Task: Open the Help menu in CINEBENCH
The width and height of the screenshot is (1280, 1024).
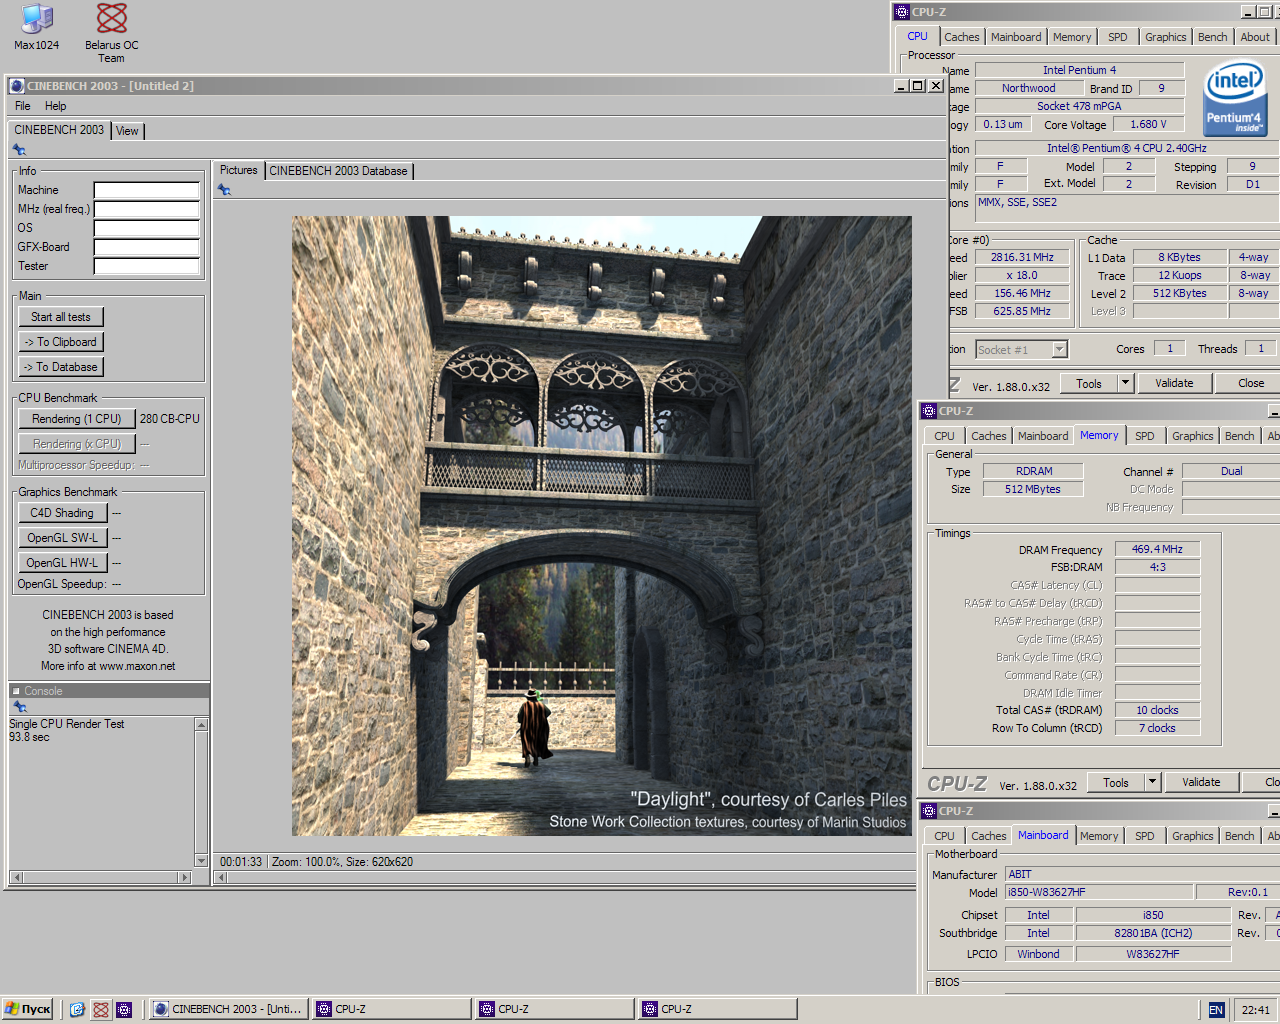Action: pyautogui.click(x=56, y=106)
